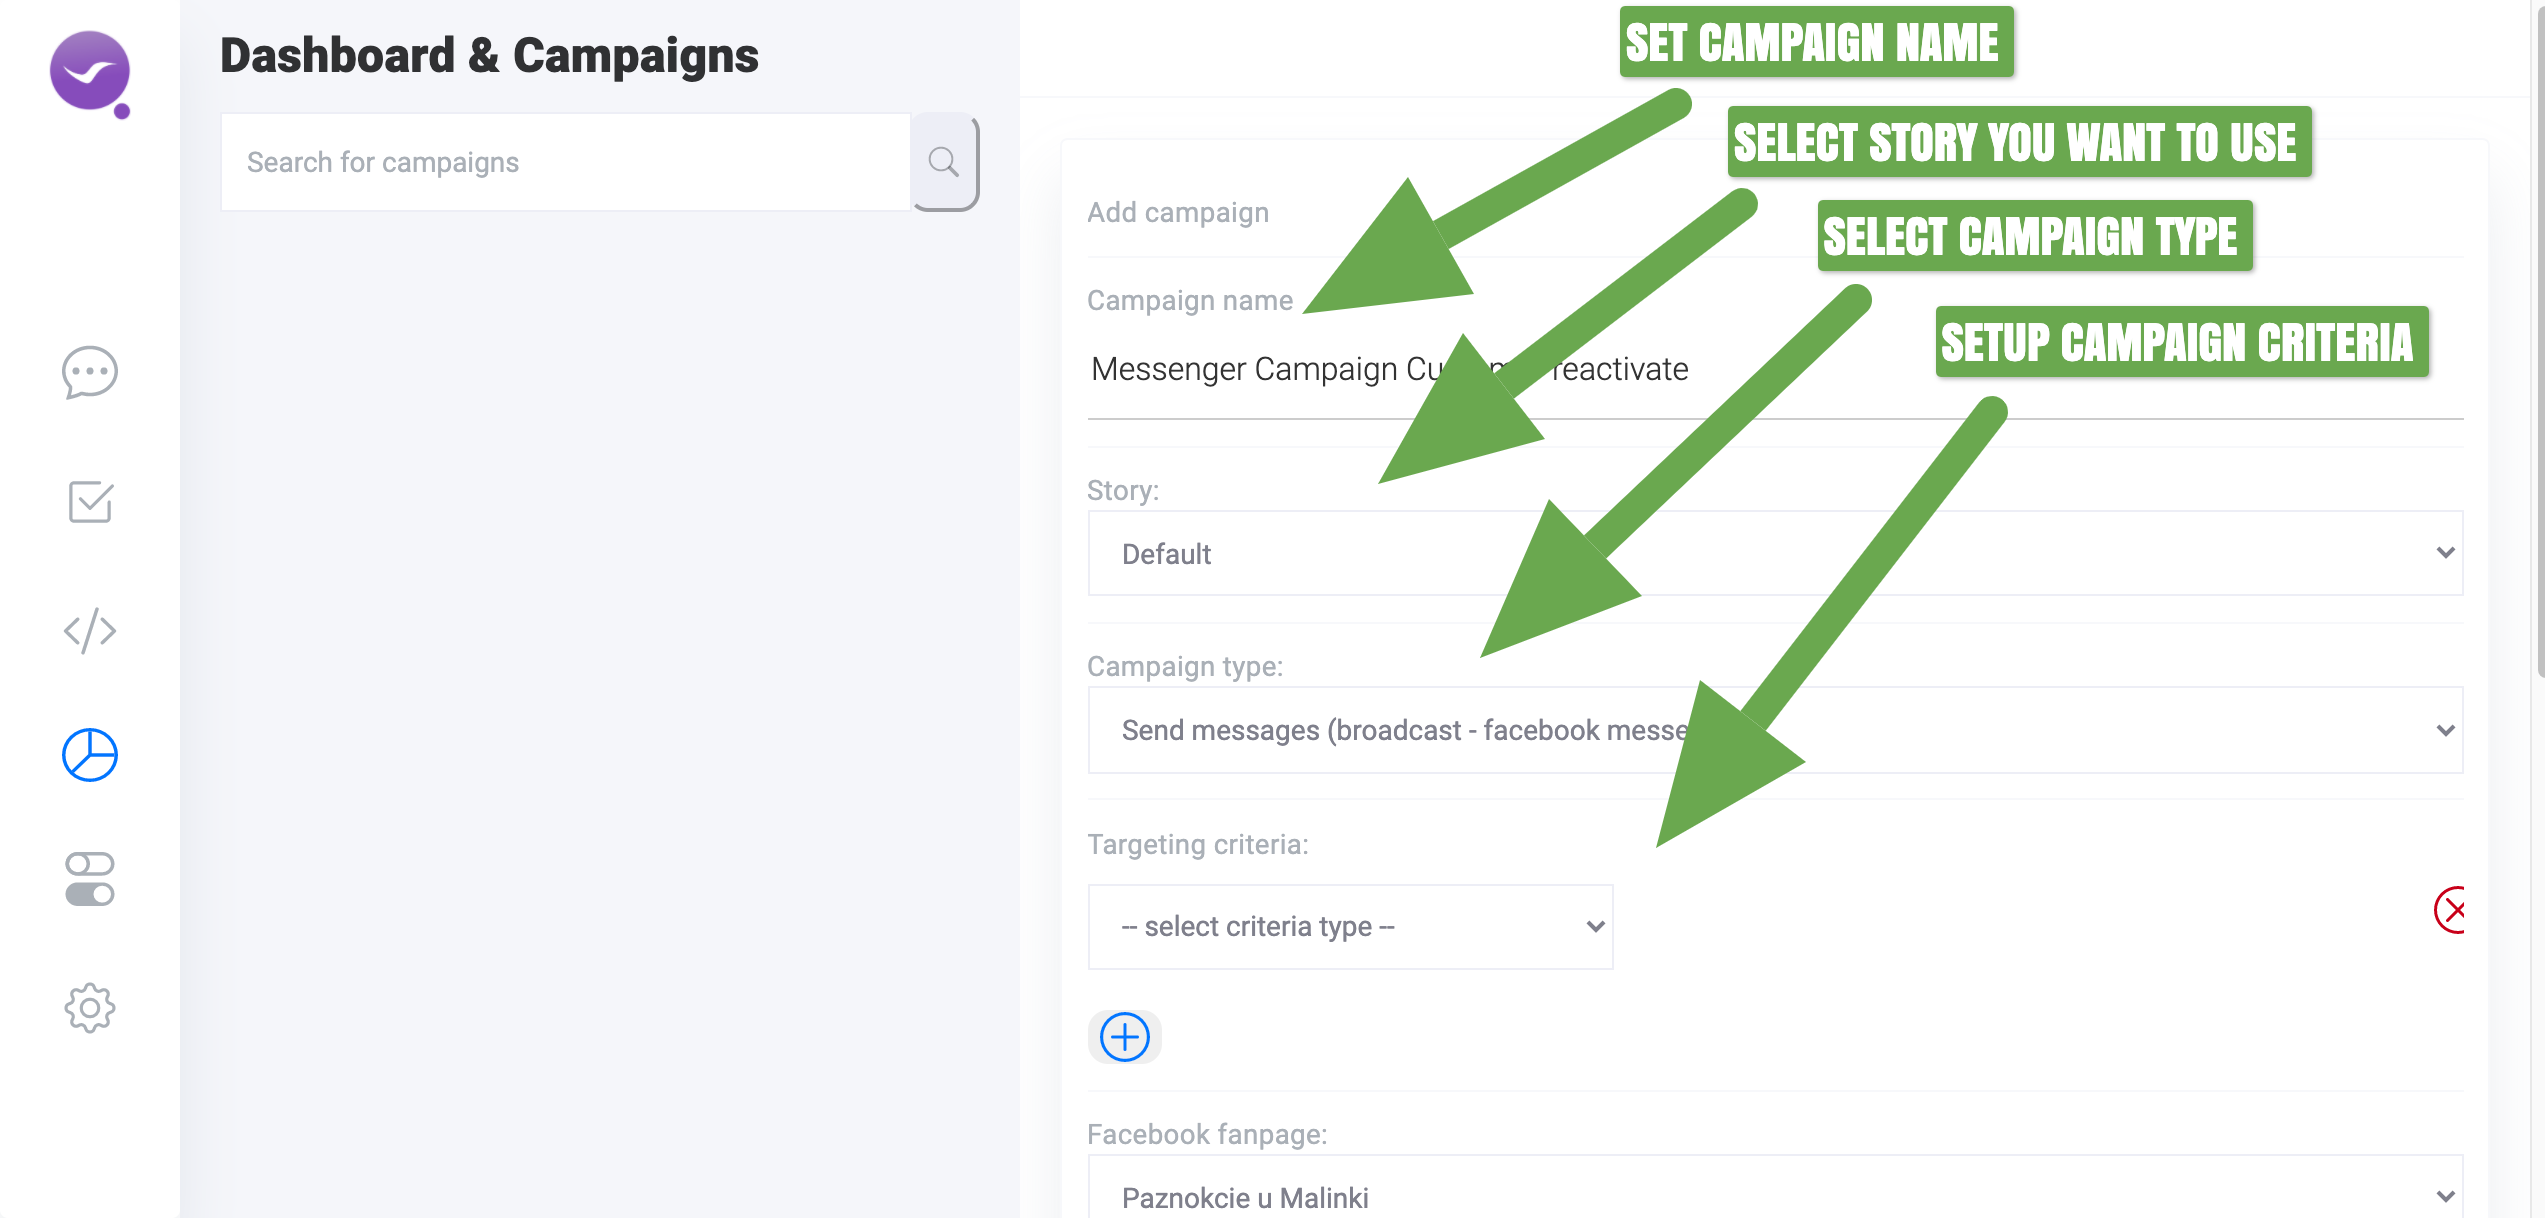2545x1218 pixels.
Task: Open the chat conversations icon
Action: 90,372
